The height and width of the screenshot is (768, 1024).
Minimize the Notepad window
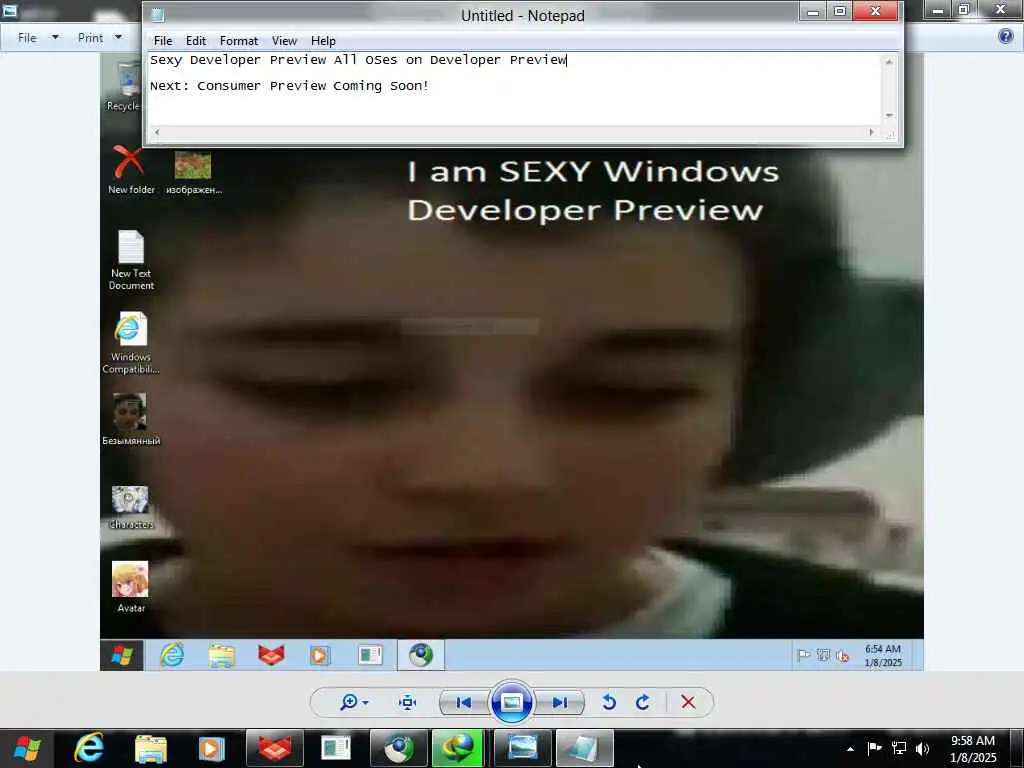click(x=813, y=11)
